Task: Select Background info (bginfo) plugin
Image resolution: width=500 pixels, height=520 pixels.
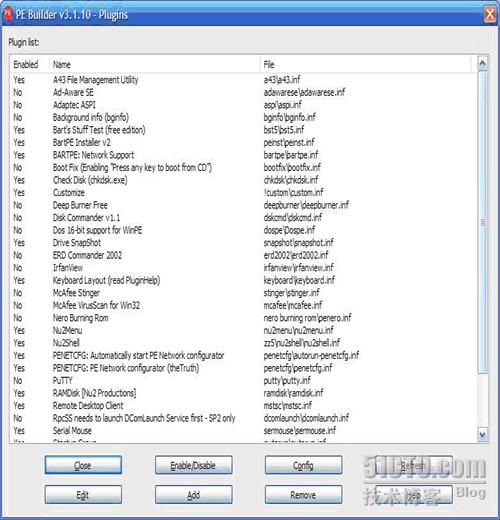Action: click(243, 117)
